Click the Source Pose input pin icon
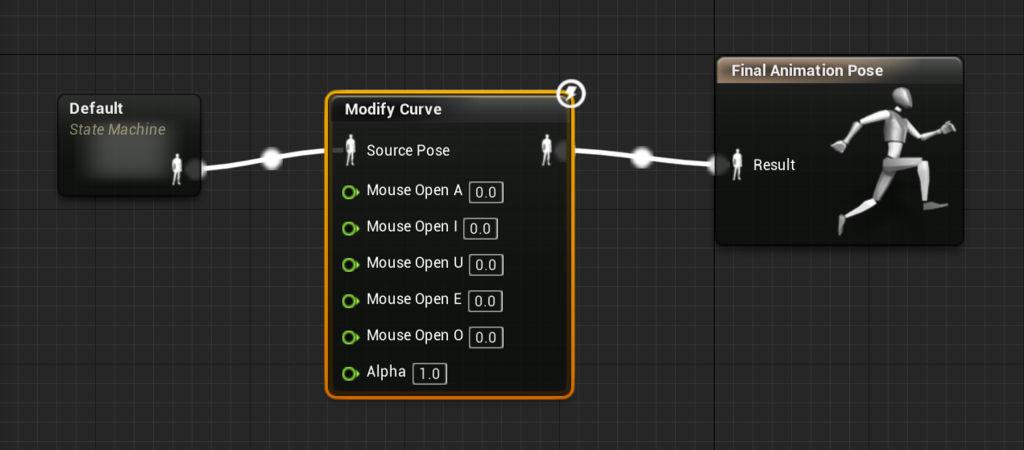The height and width of the screenshot is (450, 1024). 350,150
